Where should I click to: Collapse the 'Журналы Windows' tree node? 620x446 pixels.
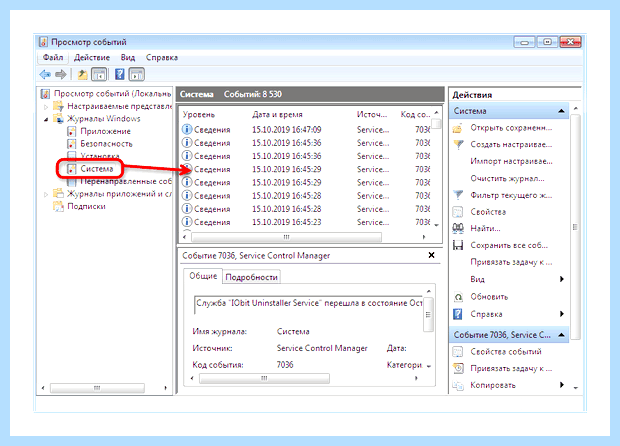click(46, 119)
